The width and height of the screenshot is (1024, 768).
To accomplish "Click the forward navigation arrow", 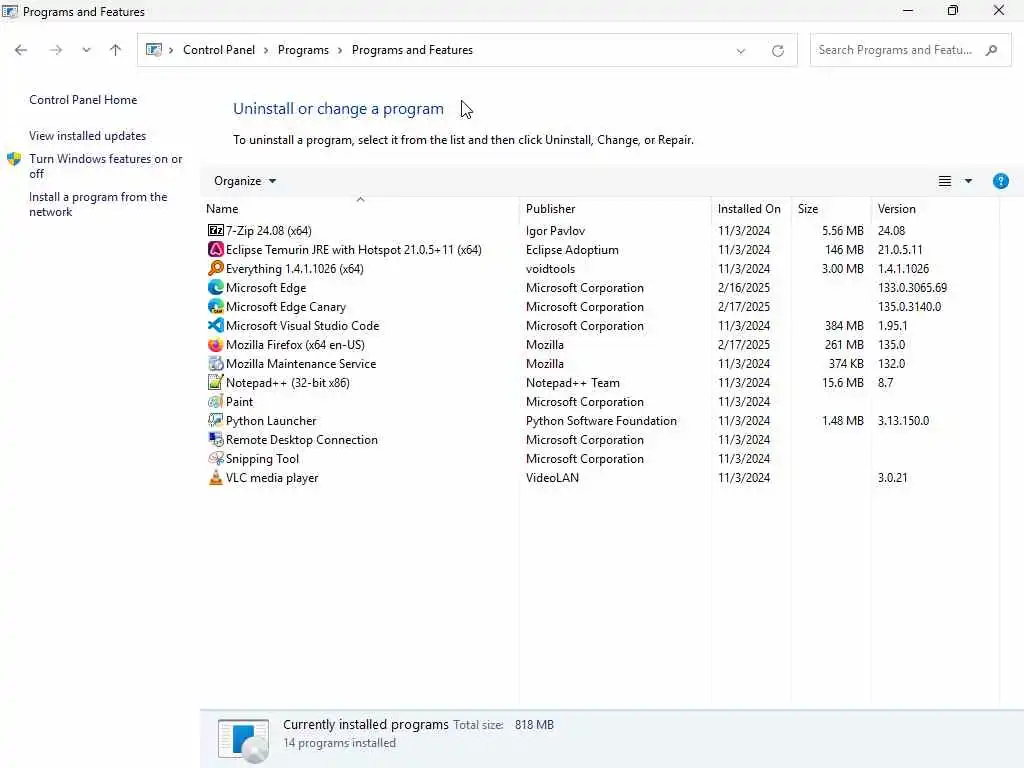I will (56, 50).
